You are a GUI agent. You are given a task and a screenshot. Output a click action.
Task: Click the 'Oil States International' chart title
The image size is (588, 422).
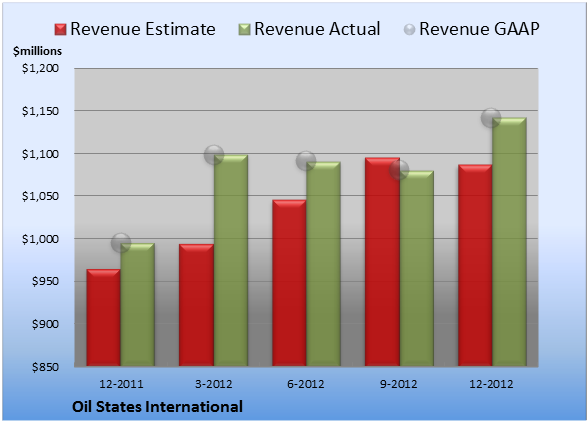tap(158, 407)
